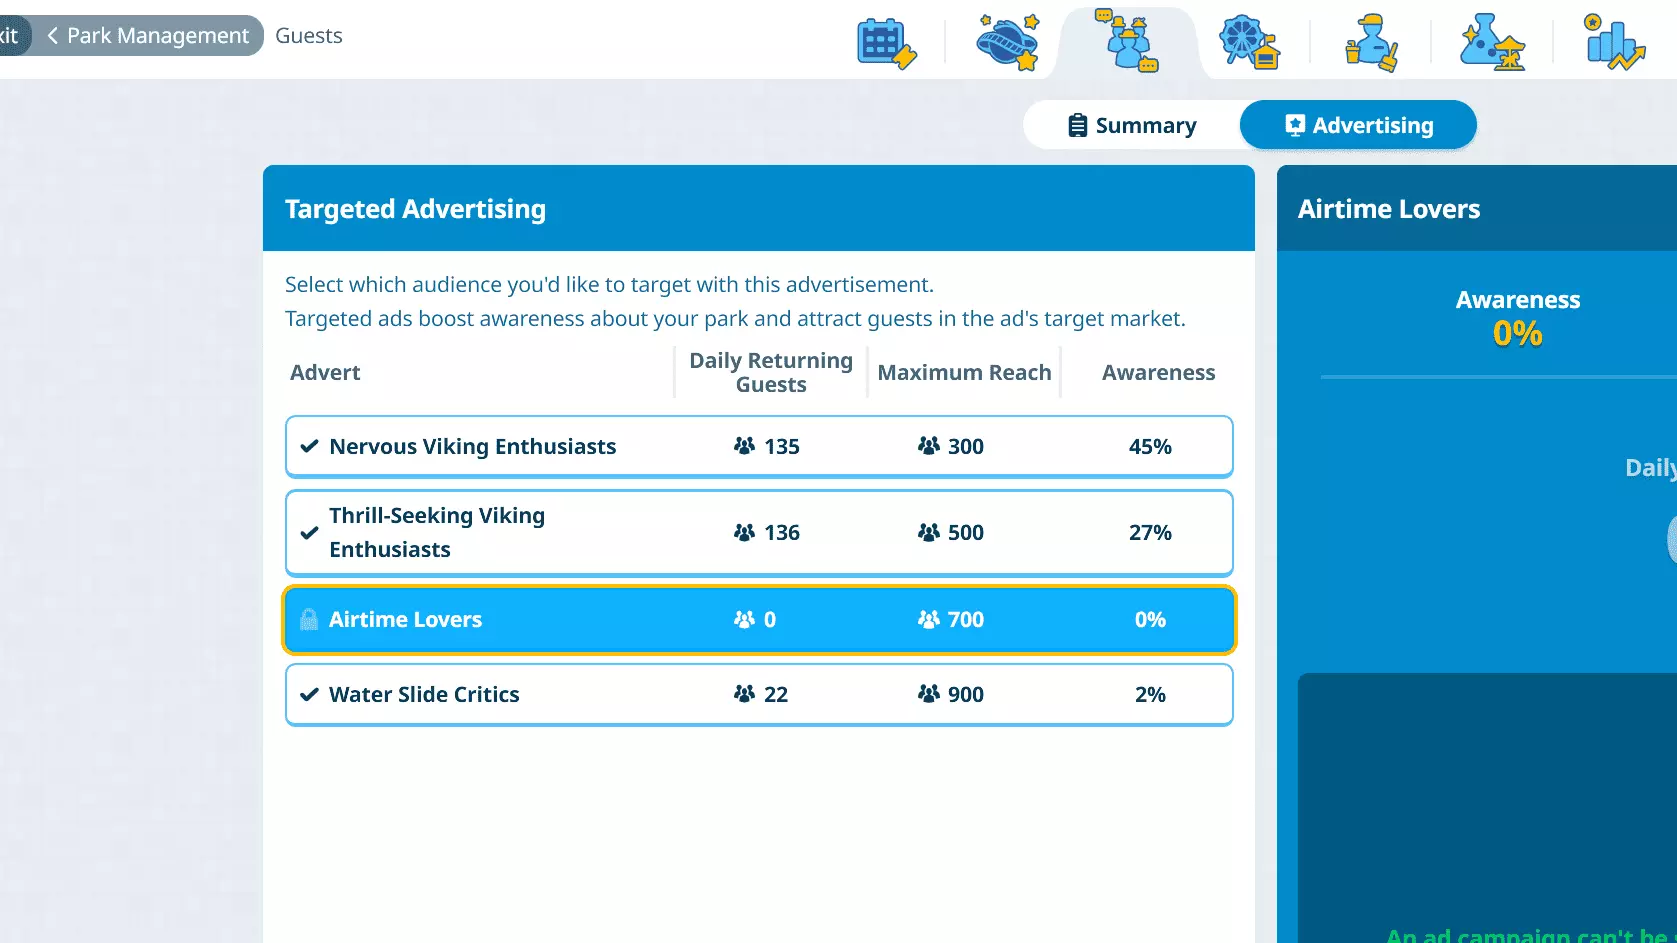
Task: Click the planet with stars icon
Action: [1007, 43]
